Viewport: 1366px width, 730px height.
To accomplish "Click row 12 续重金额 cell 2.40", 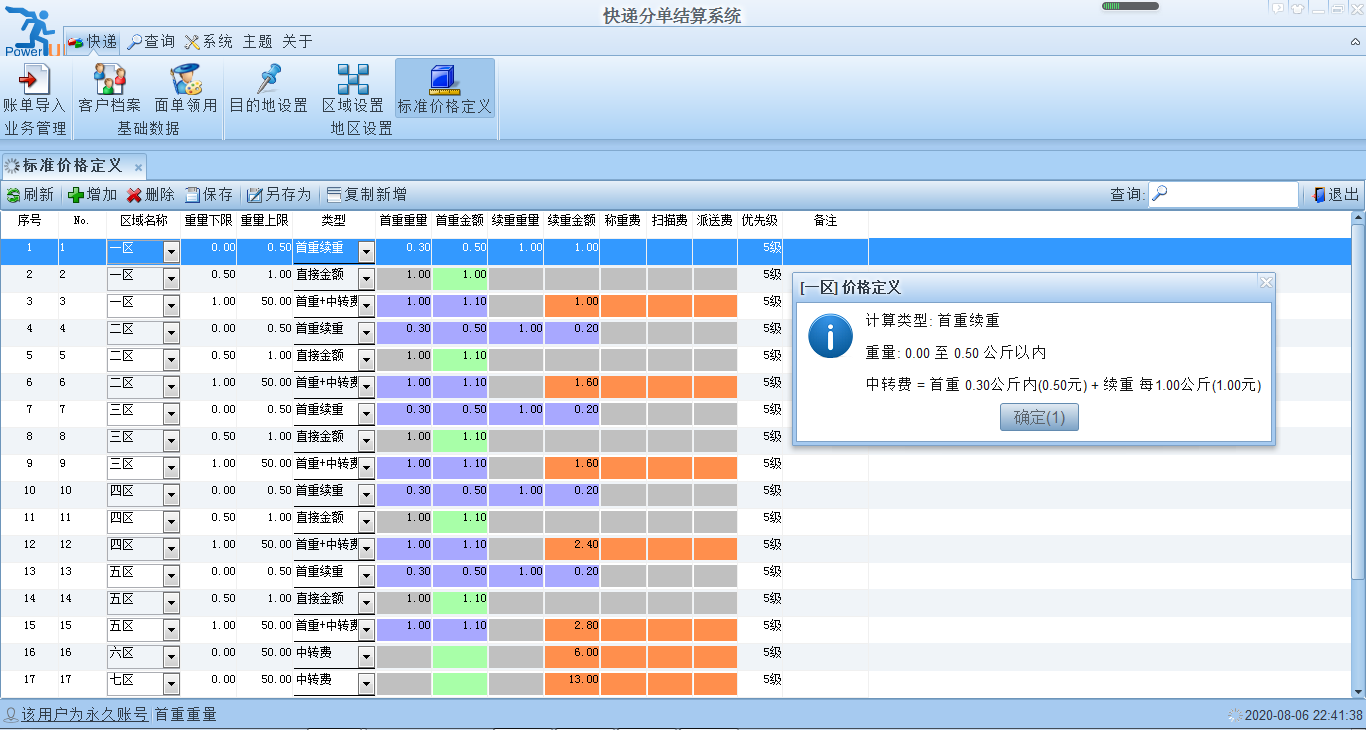I will tap(572, 549).
